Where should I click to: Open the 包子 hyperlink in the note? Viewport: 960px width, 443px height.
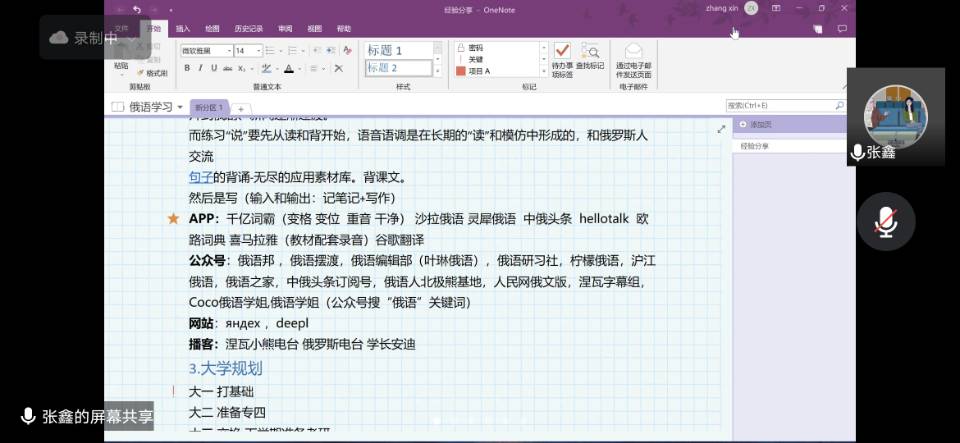click(200, 177)
